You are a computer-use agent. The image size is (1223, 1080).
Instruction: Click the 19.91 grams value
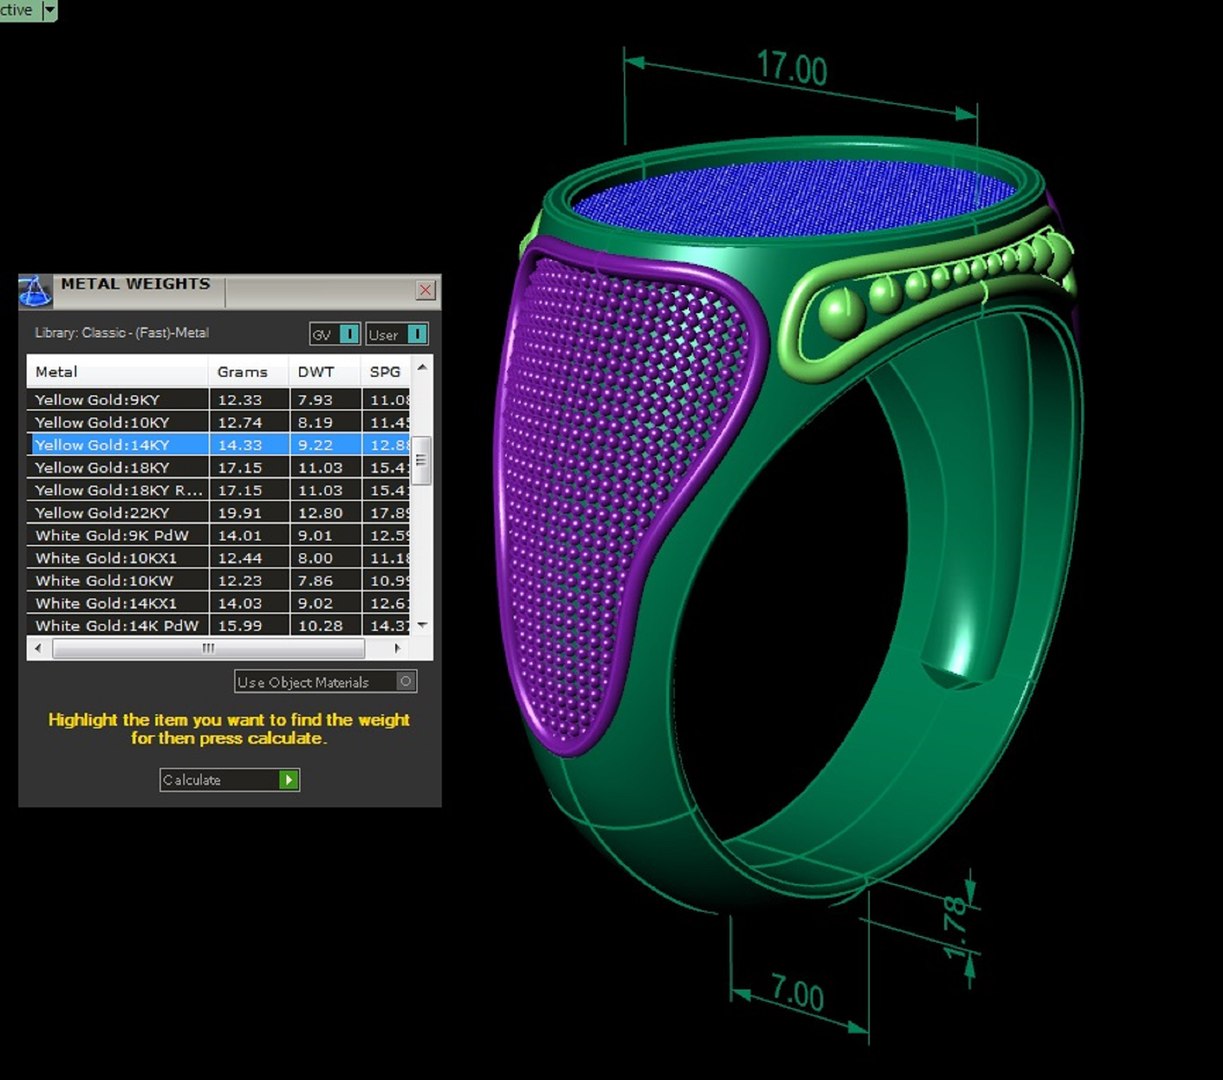click(x=240, y=513)
